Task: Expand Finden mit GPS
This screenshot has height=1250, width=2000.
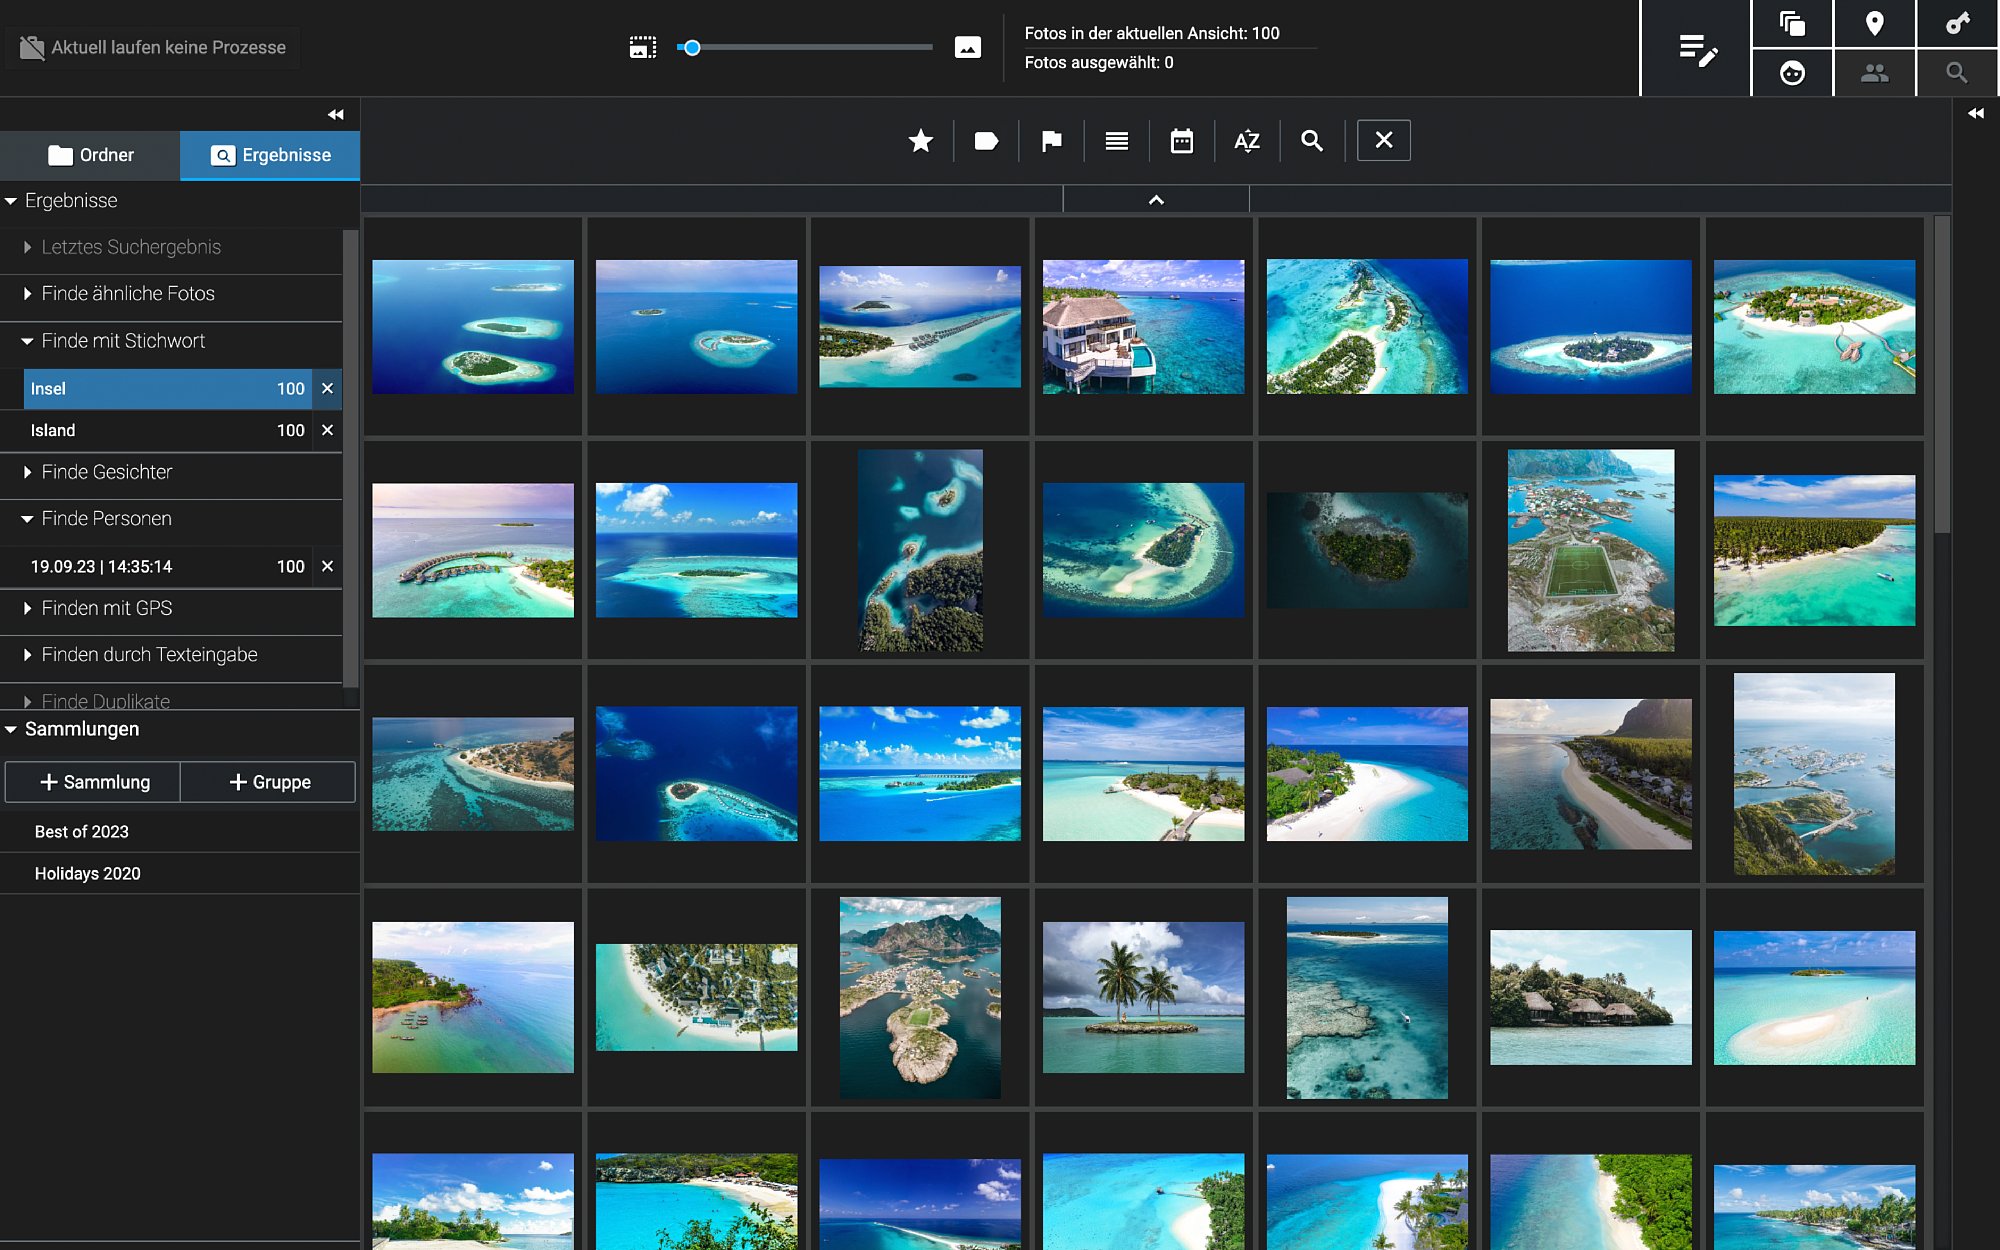Action: click(27, 608)
